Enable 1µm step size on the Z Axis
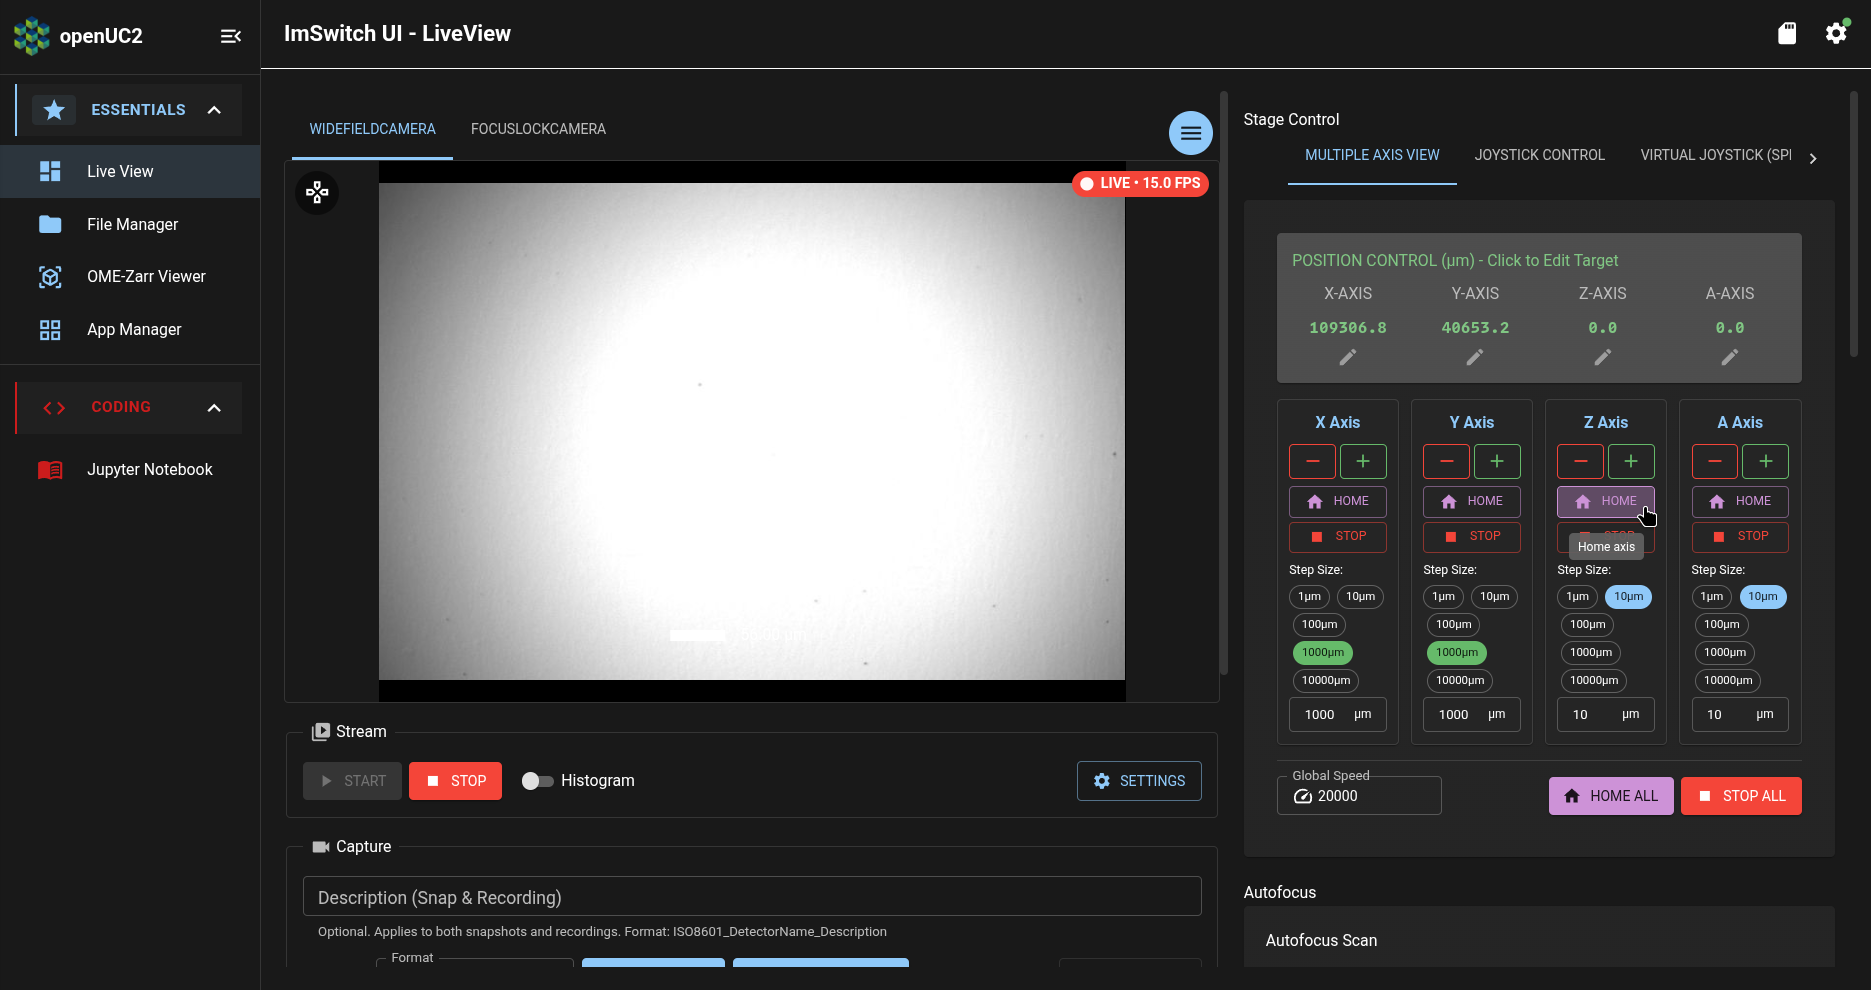 pos(1577,596)
